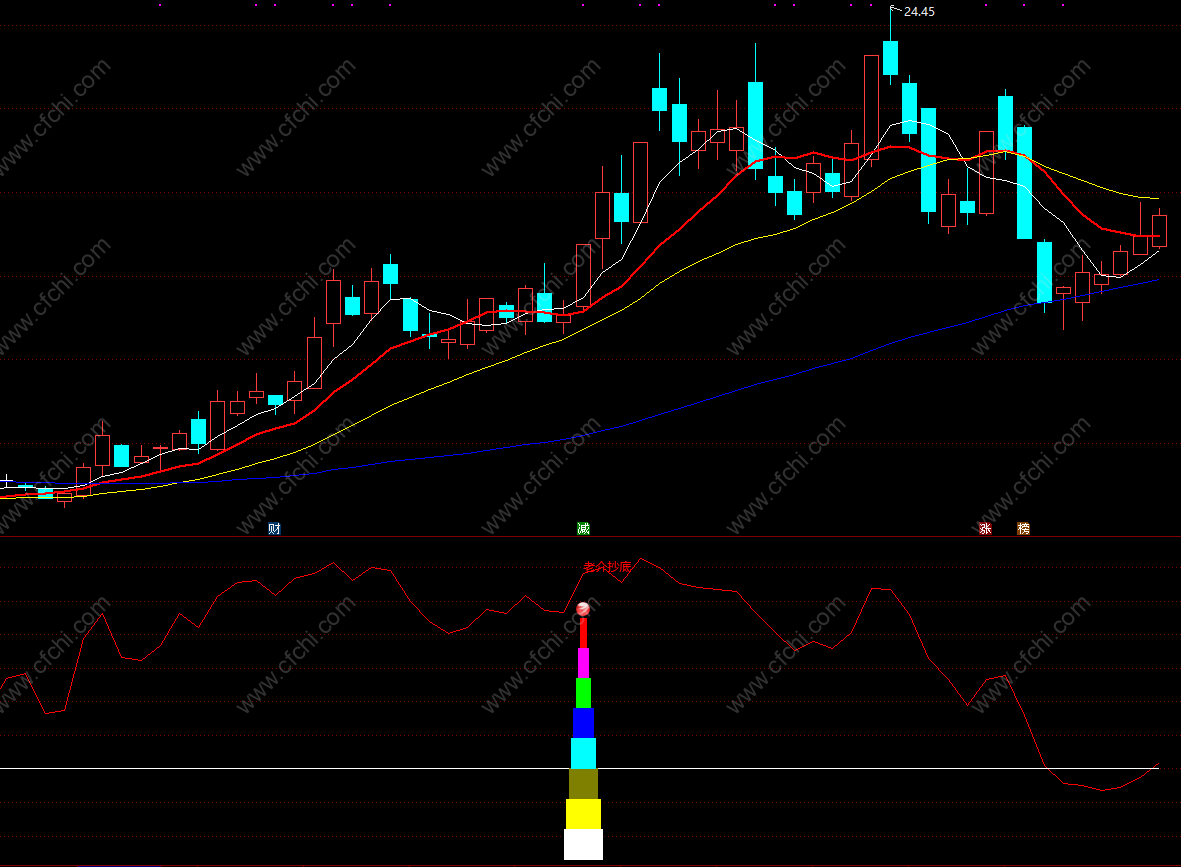Click the 老仝抄底 indicator signal label

click(x=607, y=566)
